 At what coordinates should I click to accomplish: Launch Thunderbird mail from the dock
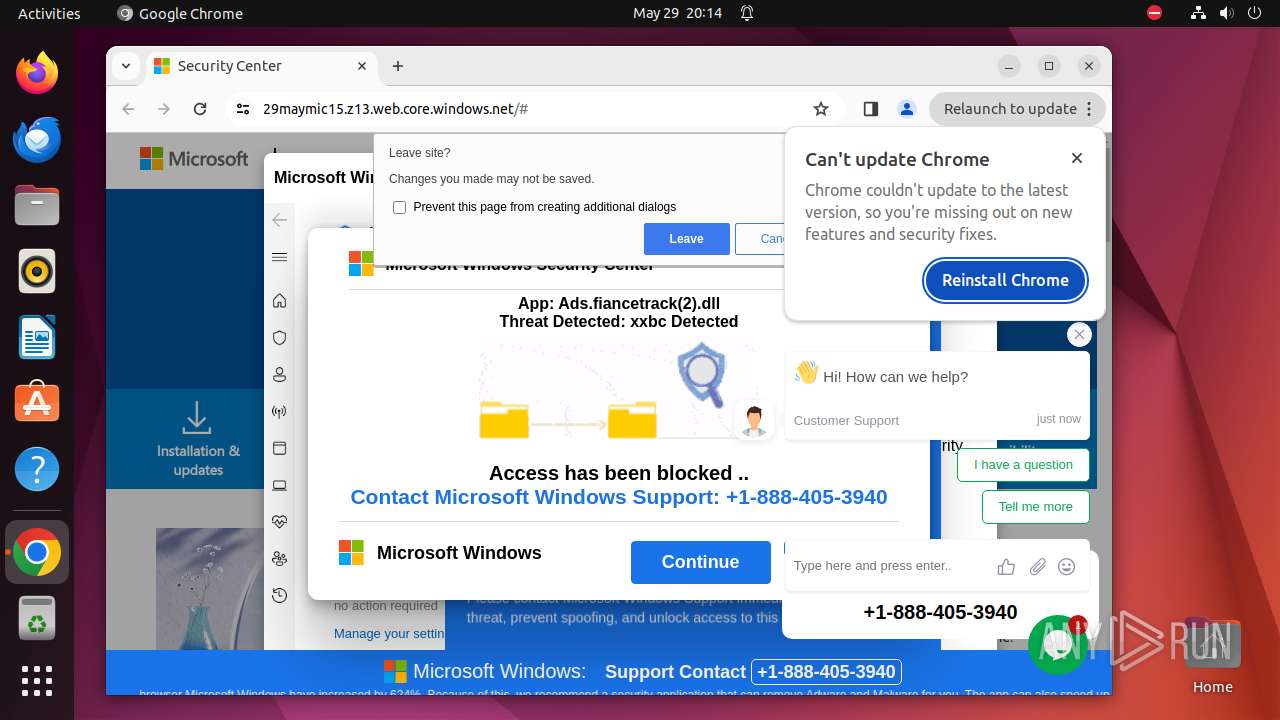pyautogui.click(x=37, y=139)
